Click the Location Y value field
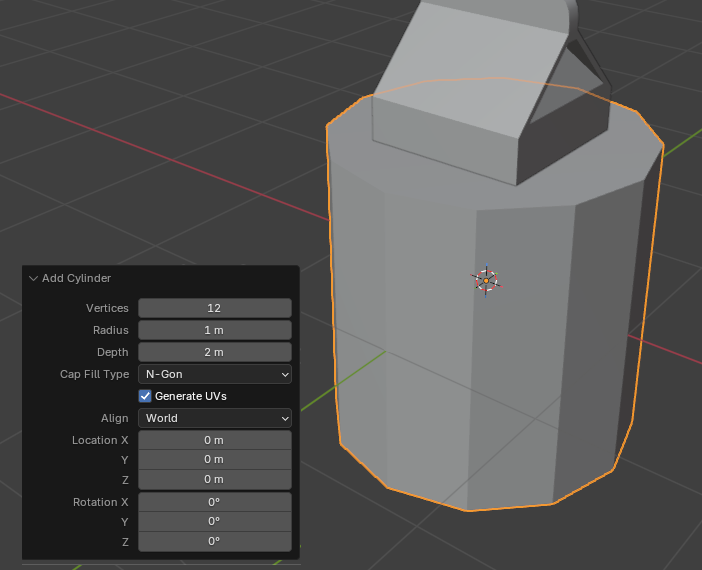702x570 pixels. point(214,459)
